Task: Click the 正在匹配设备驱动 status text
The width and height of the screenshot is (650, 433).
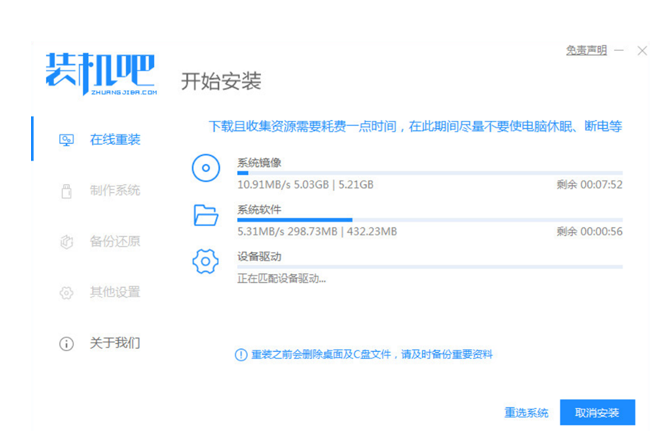Action: click(x=281, y=278)
